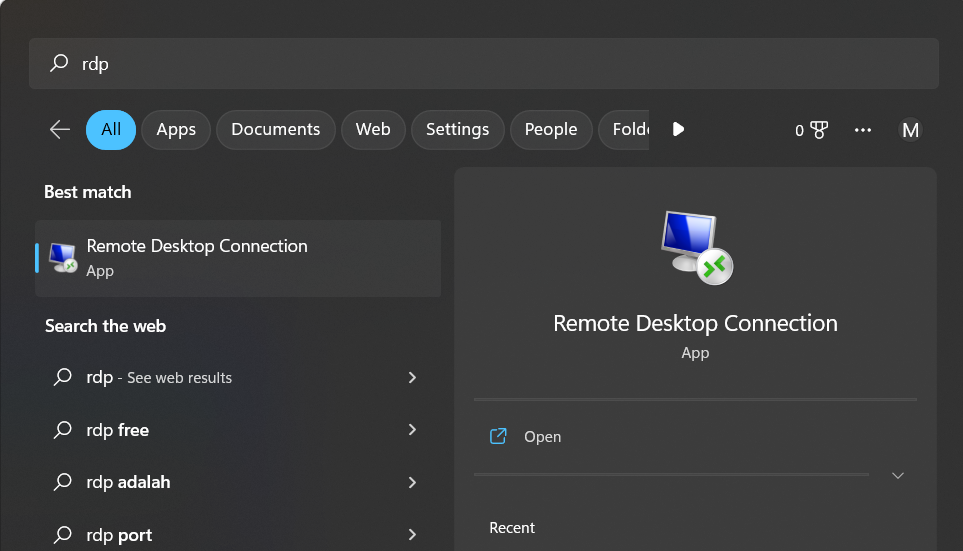Viewport: 963px width, 551px height.
Task: Switch to the Documents filter tab
Action: point(276,130)
